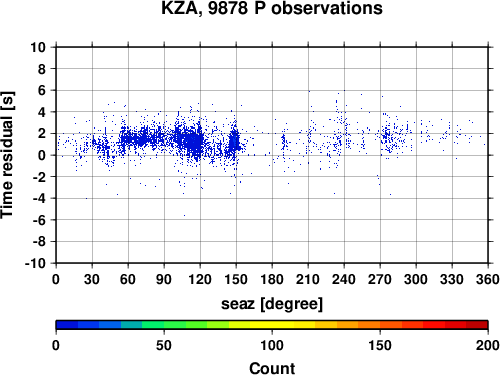Click the dark blue end of the colorbar
This screenshot has height=375, width=500.
(67, 325)
